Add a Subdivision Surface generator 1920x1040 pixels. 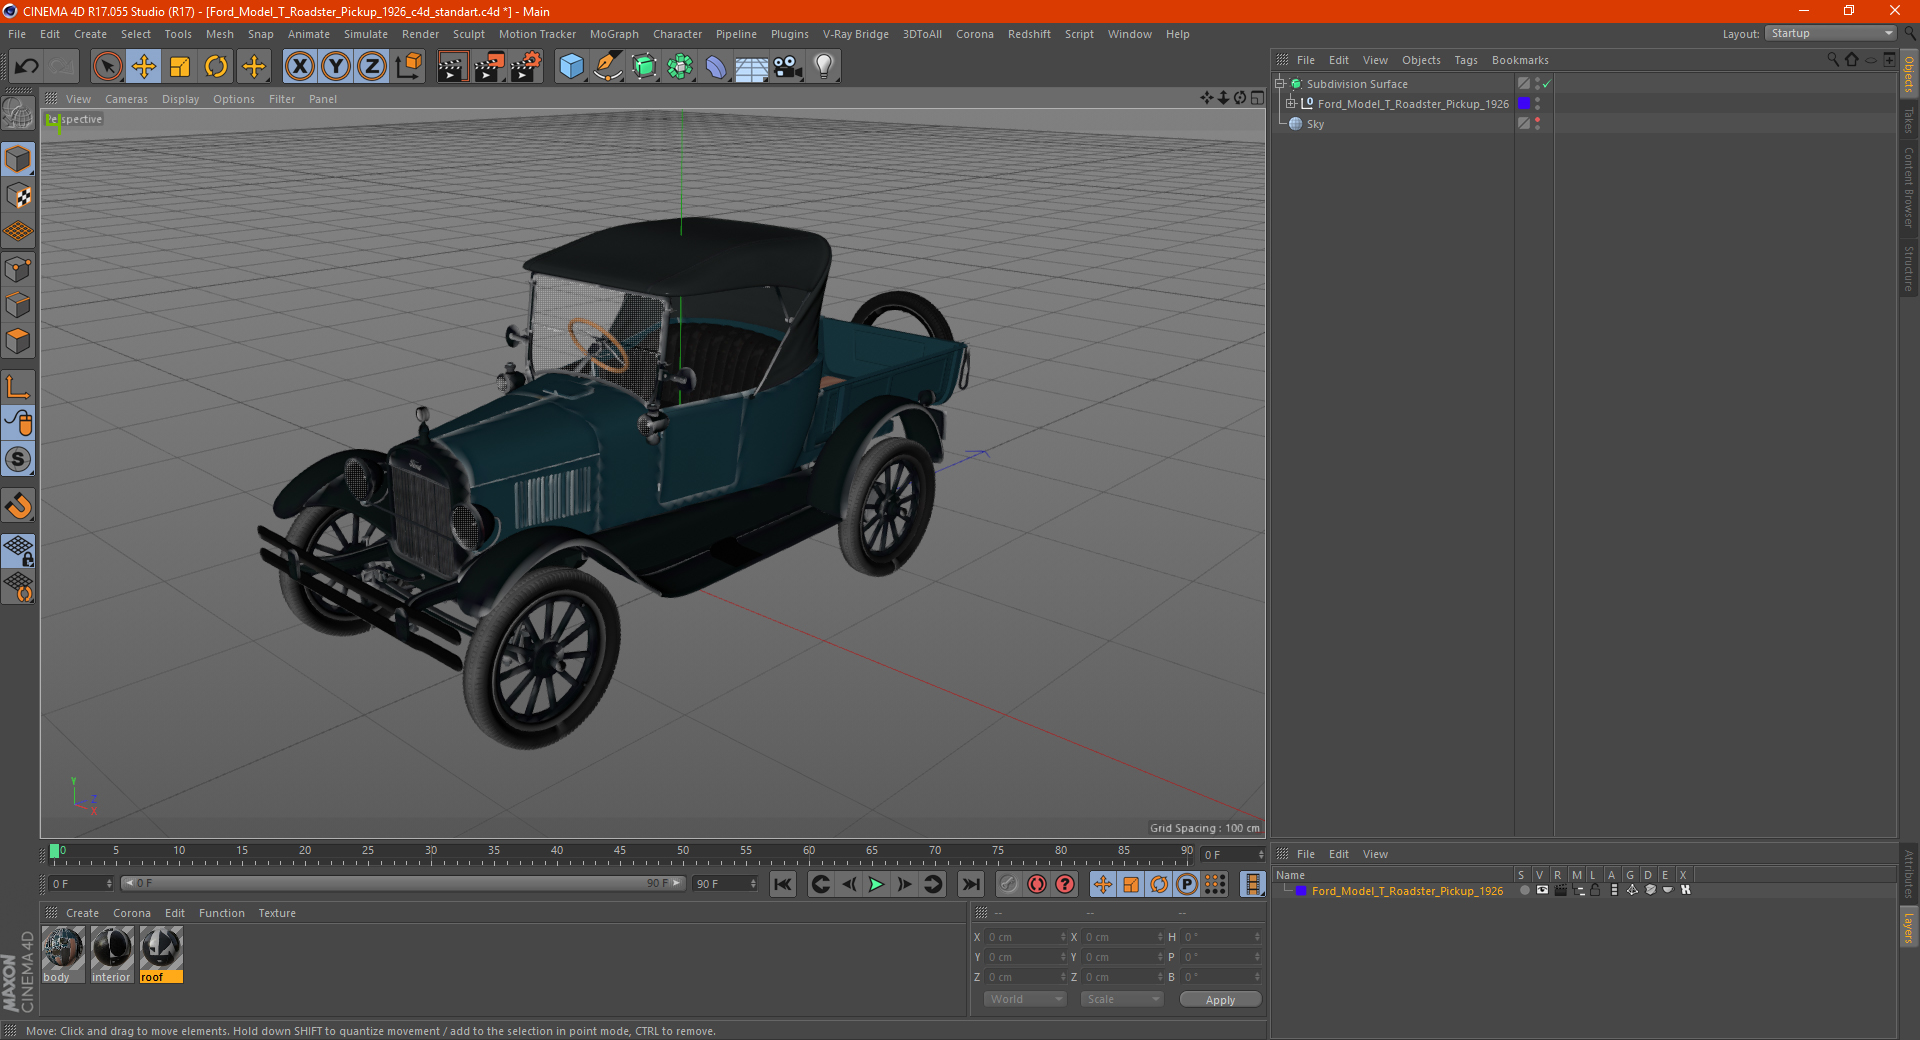[x=644, y=67]
